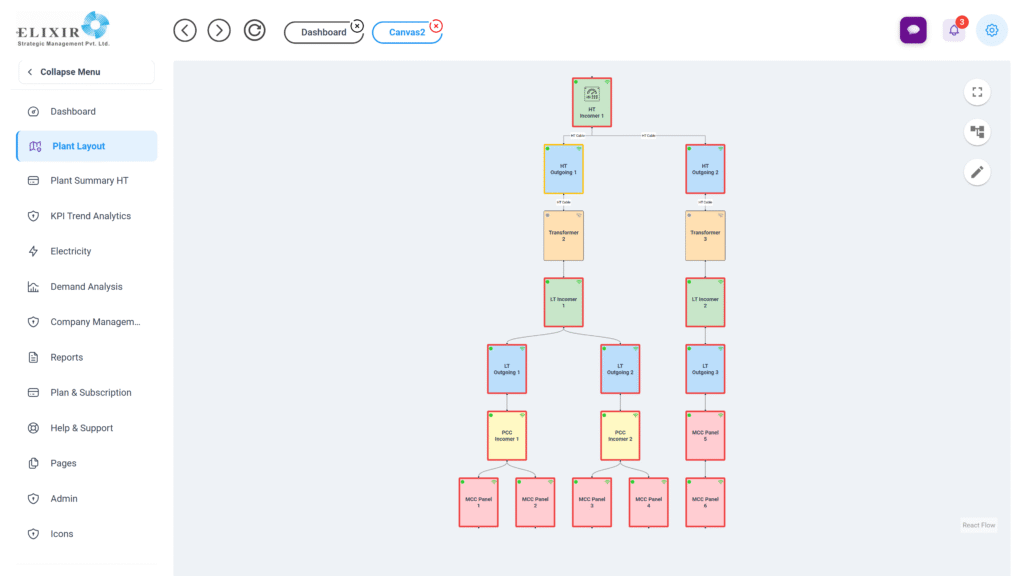
Task: Select the Transformer 2 node
Action: [564, 236]
